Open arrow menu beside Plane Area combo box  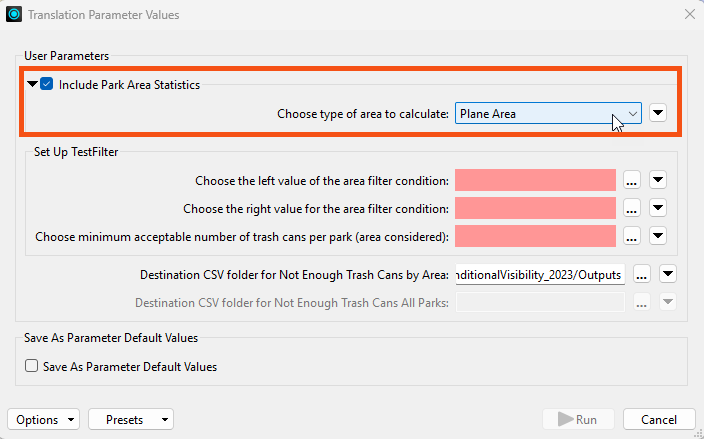[x=658, y=113]
